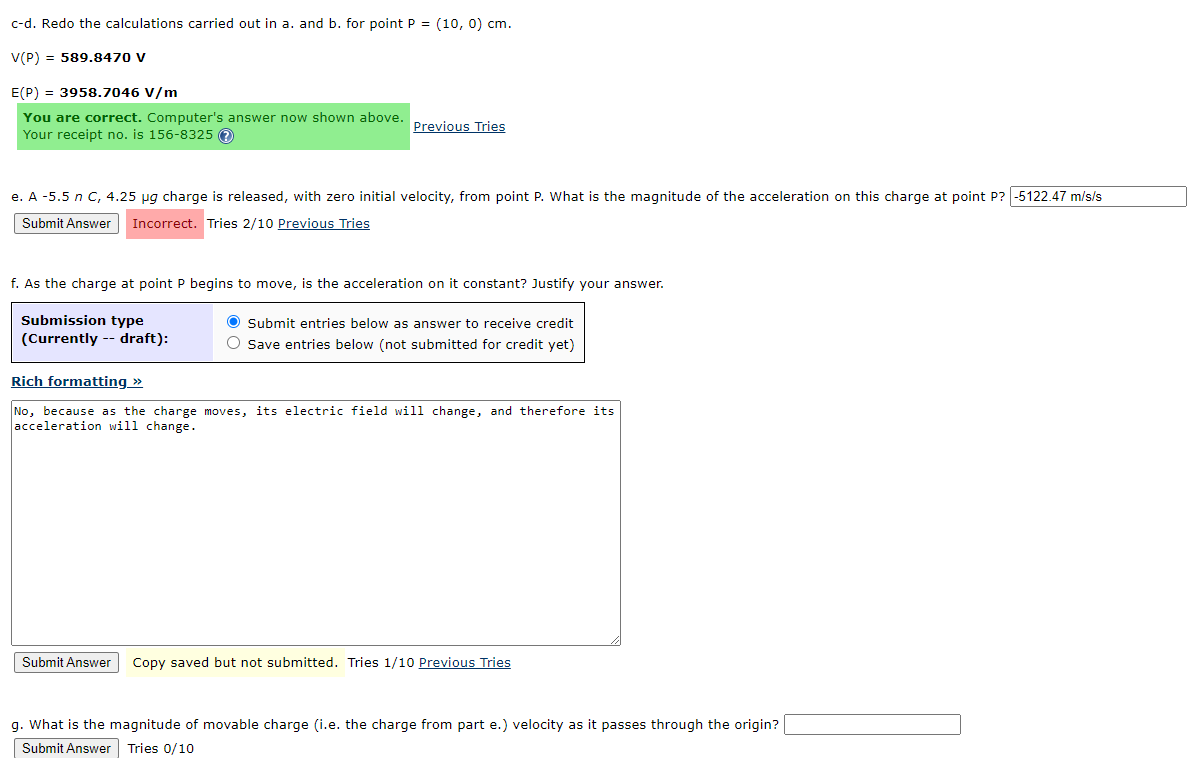Select 'Save entries below' draft option
The width and height of the screenshot is (1204, 760).
[x=233, y=343]
